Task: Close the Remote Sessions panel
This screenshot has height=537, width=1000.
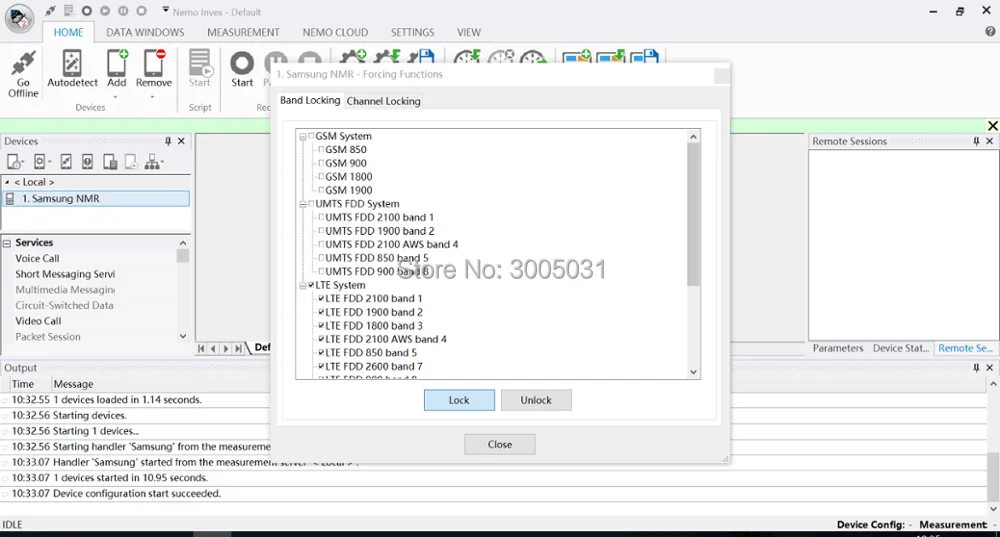Action: pyautogui.click(x=989, y=141)
